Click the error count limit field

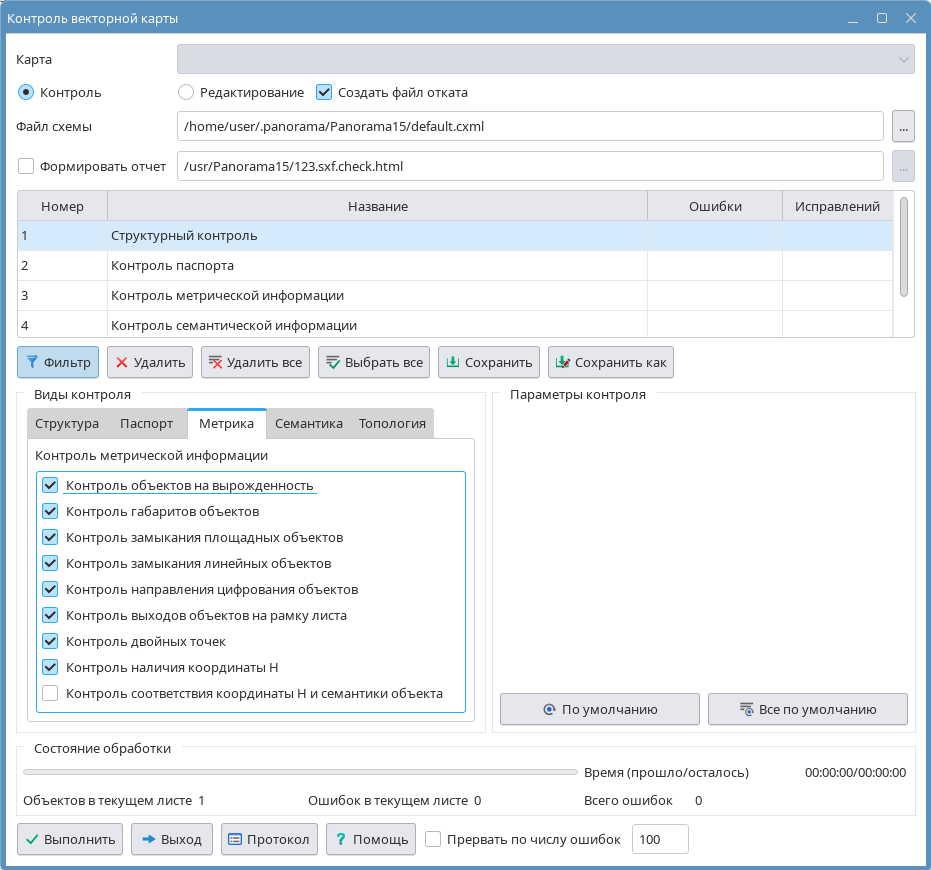[x=660, y=839]
